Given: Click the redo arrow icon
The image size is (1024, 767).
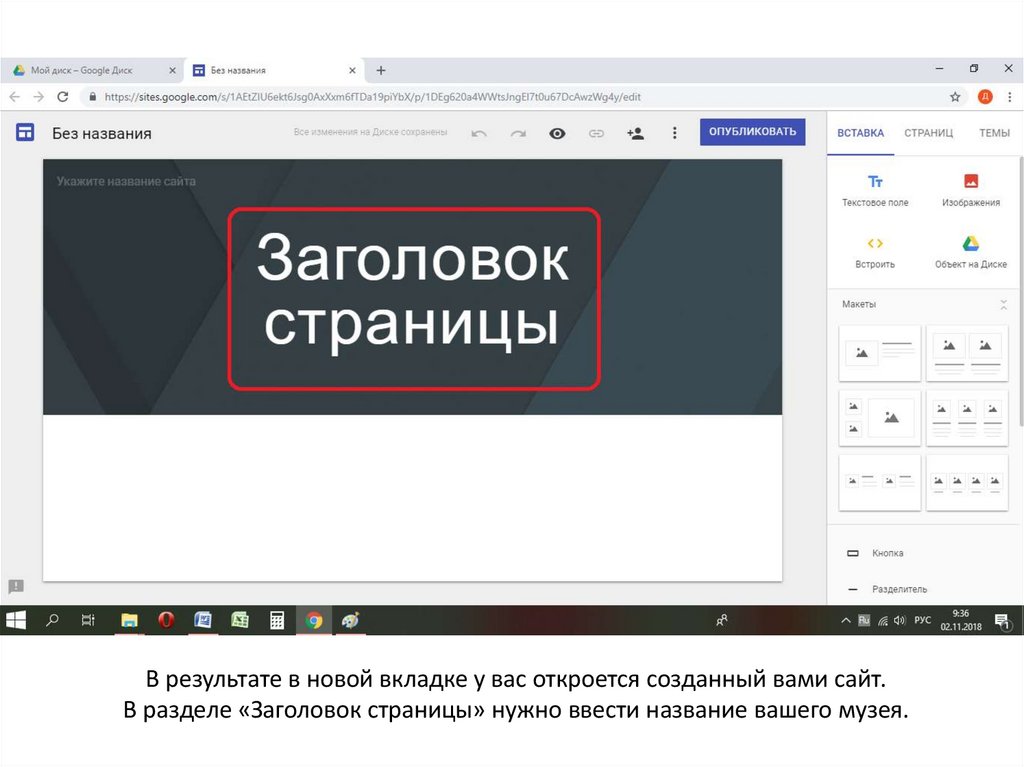Looking at the screenshot, I should pyautogui.click(x=518, y=133).
